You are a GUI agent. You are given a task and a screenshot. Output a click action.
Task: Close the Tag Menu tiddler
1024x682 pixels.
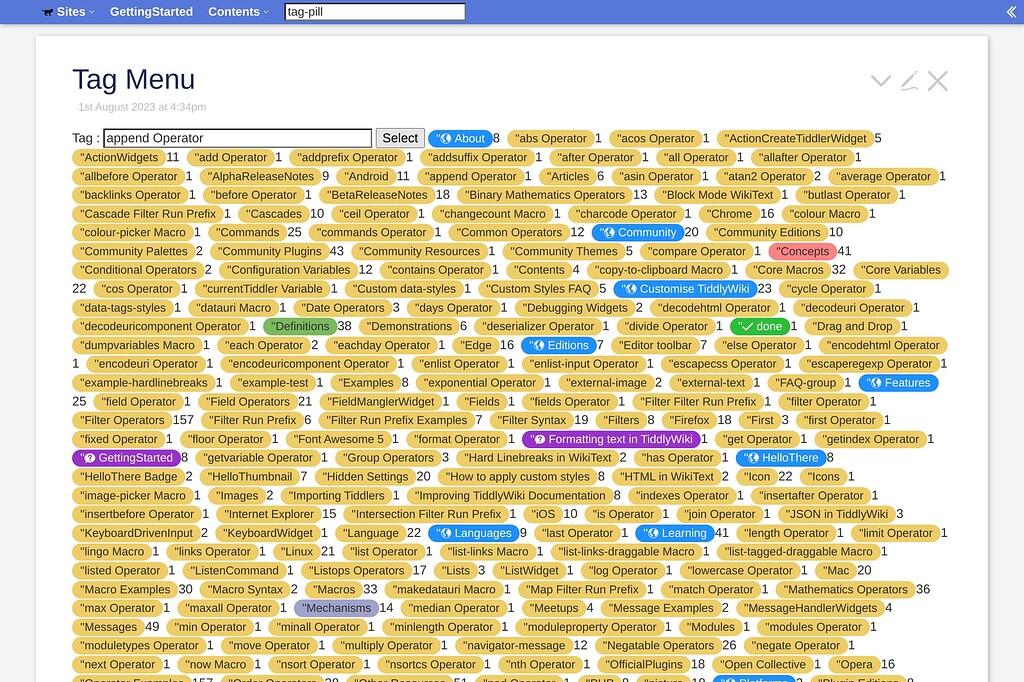point(937,81)
